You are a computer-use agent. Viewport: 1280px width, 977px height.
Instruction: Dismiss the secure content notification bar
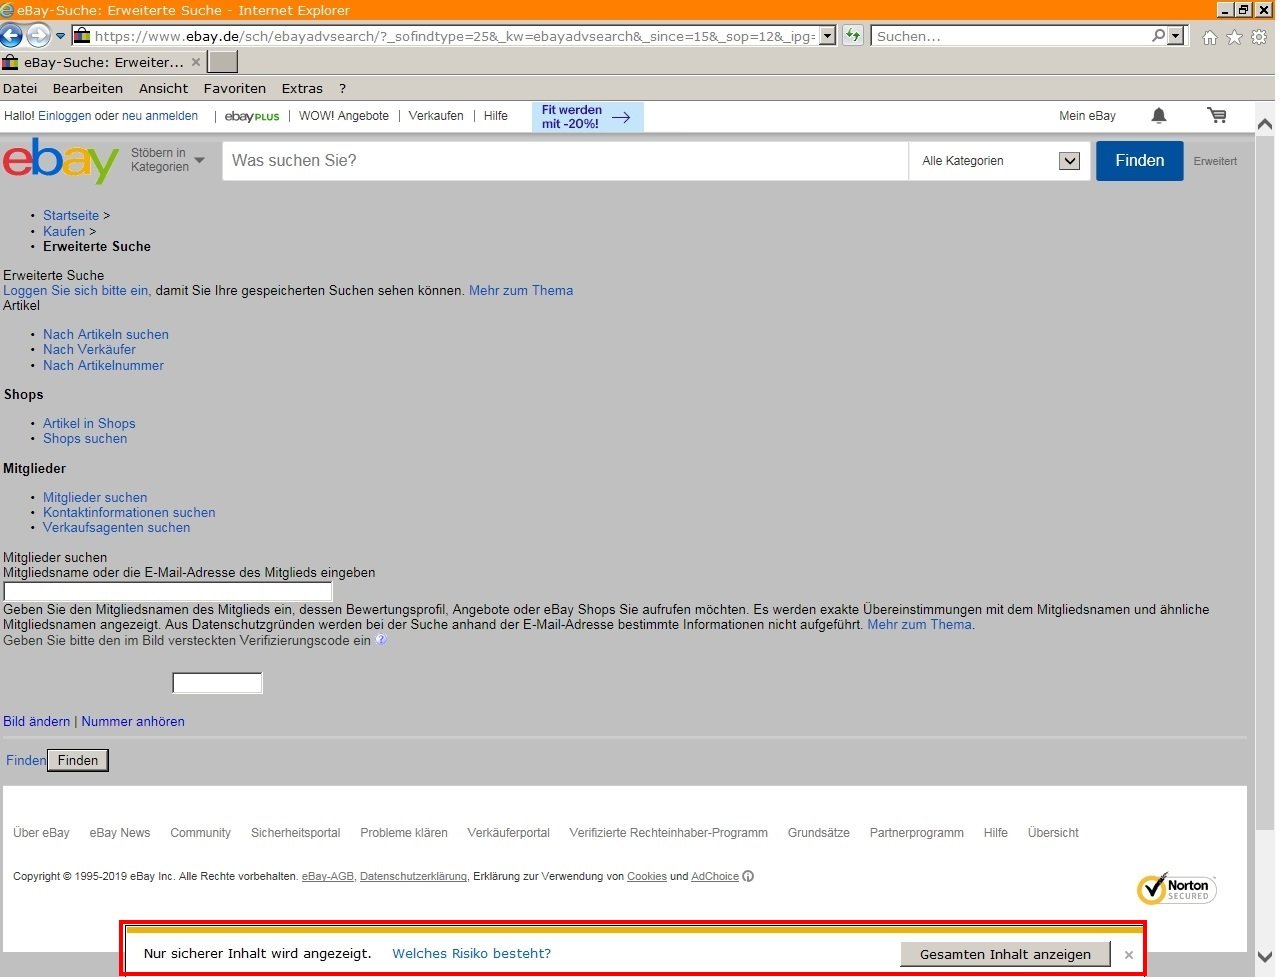pyautogui.click(x=1129, y=955)
